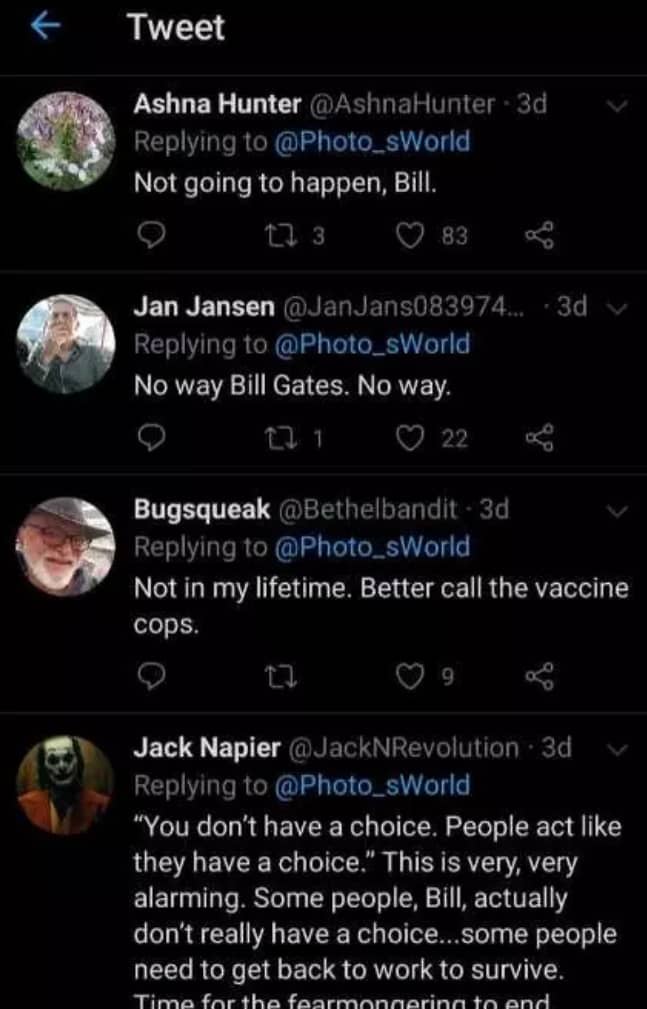
Task: Like Ashna Hunter's tweet
Action: point(407,236)
